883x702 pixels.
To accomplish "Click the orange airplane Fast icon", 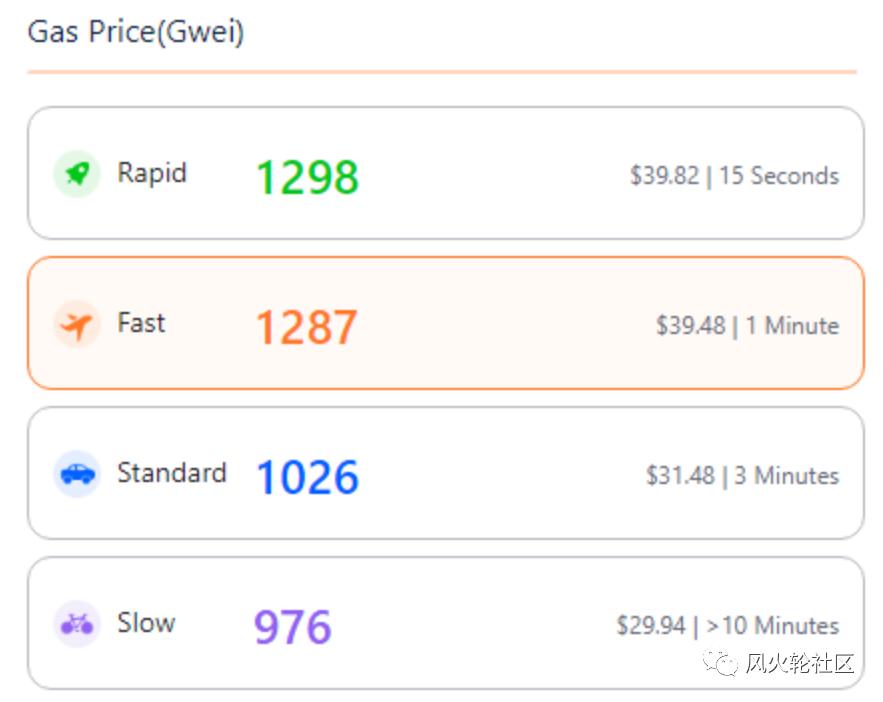I will [77, 324].
